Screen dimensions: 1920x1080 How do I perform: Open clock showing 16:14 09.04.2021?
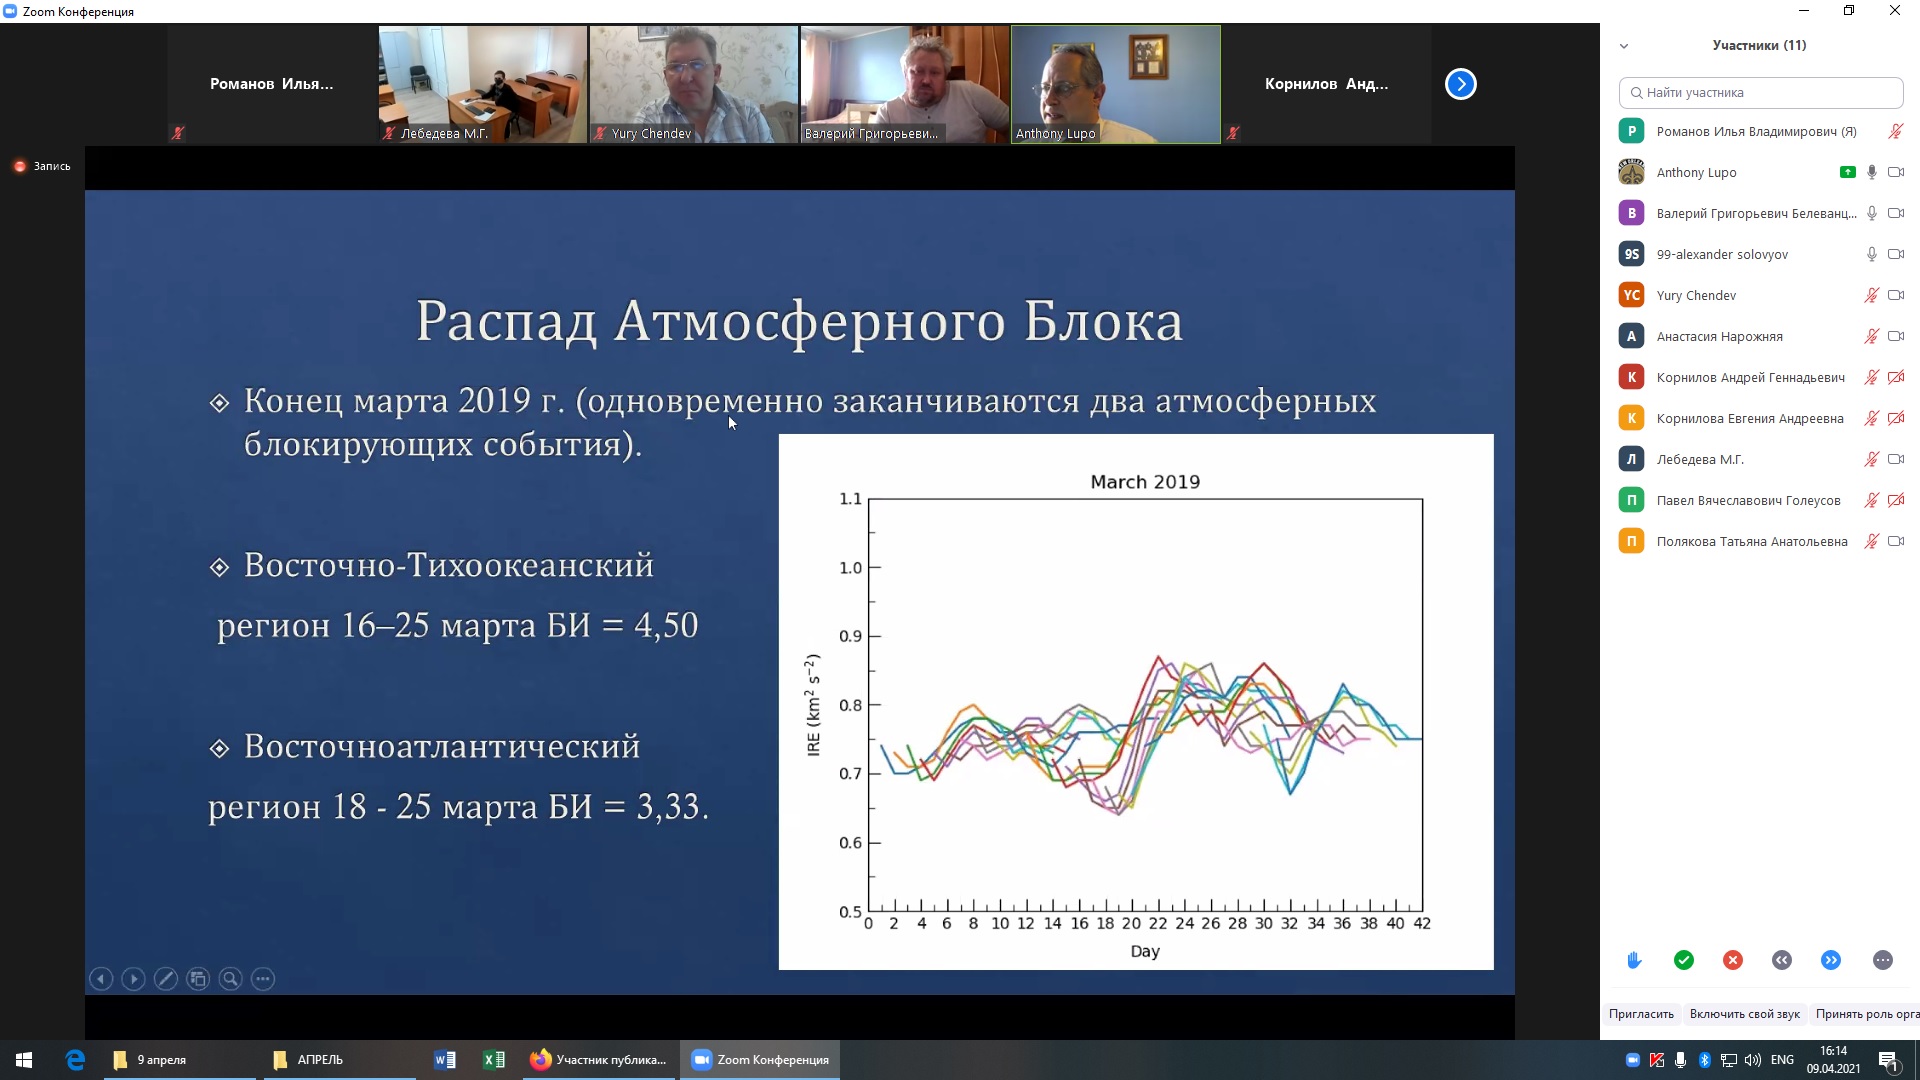coord(1833,1060)
